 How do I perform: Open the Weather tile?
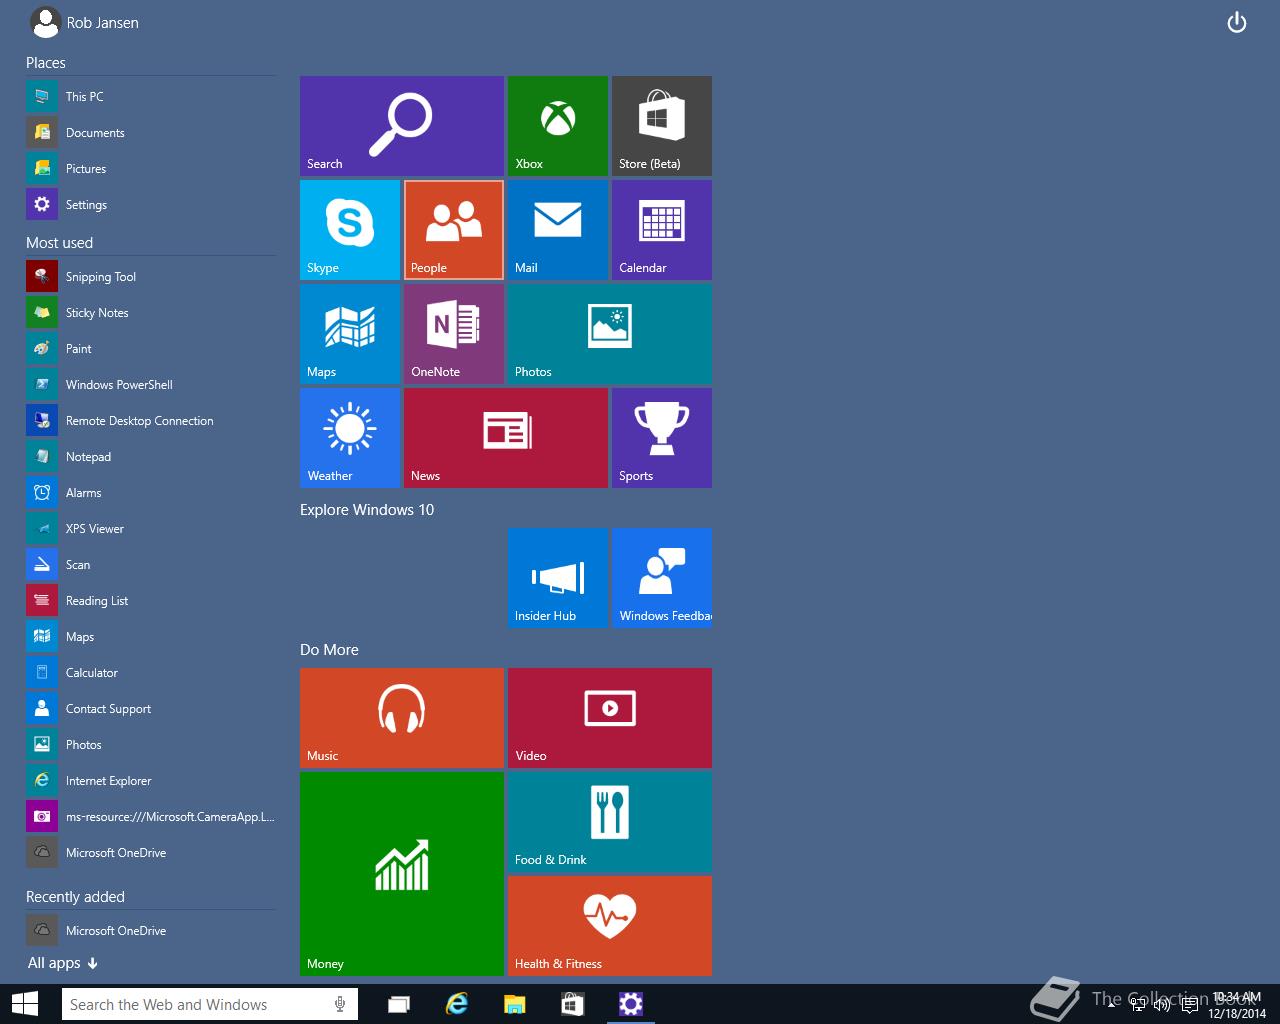[350, 438]
